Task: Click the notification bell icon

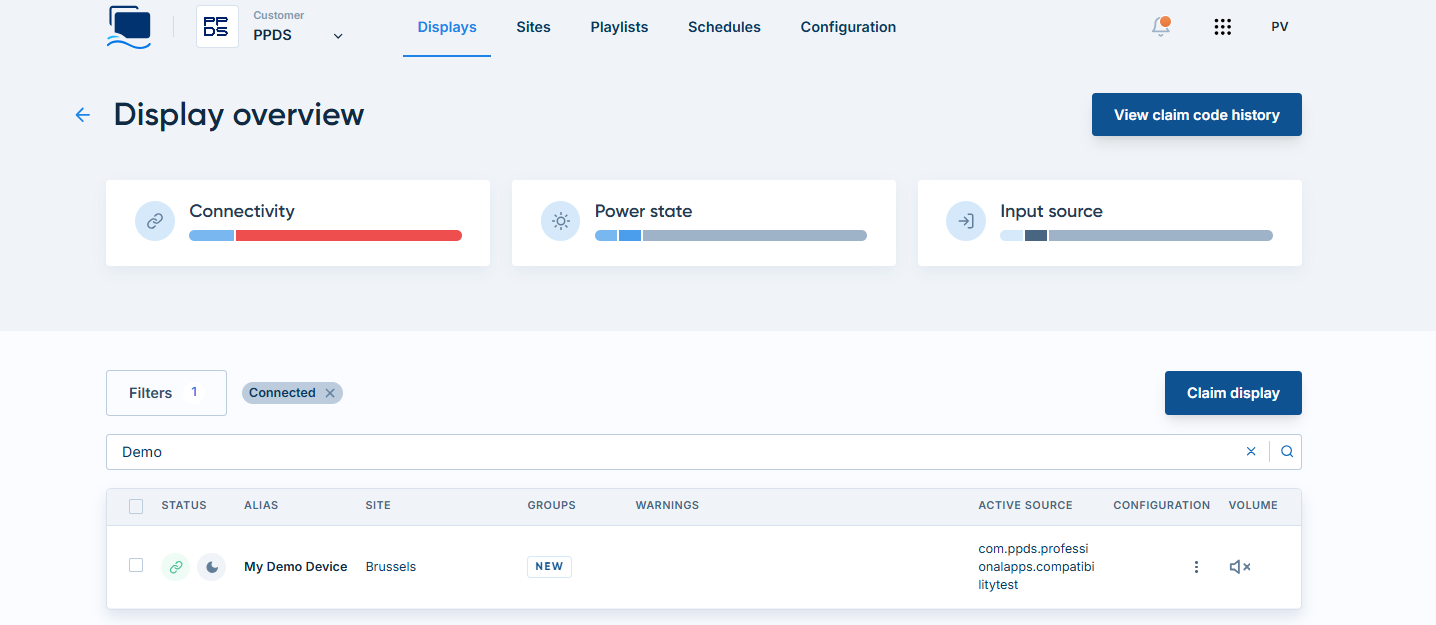Action: (1160, 27)
